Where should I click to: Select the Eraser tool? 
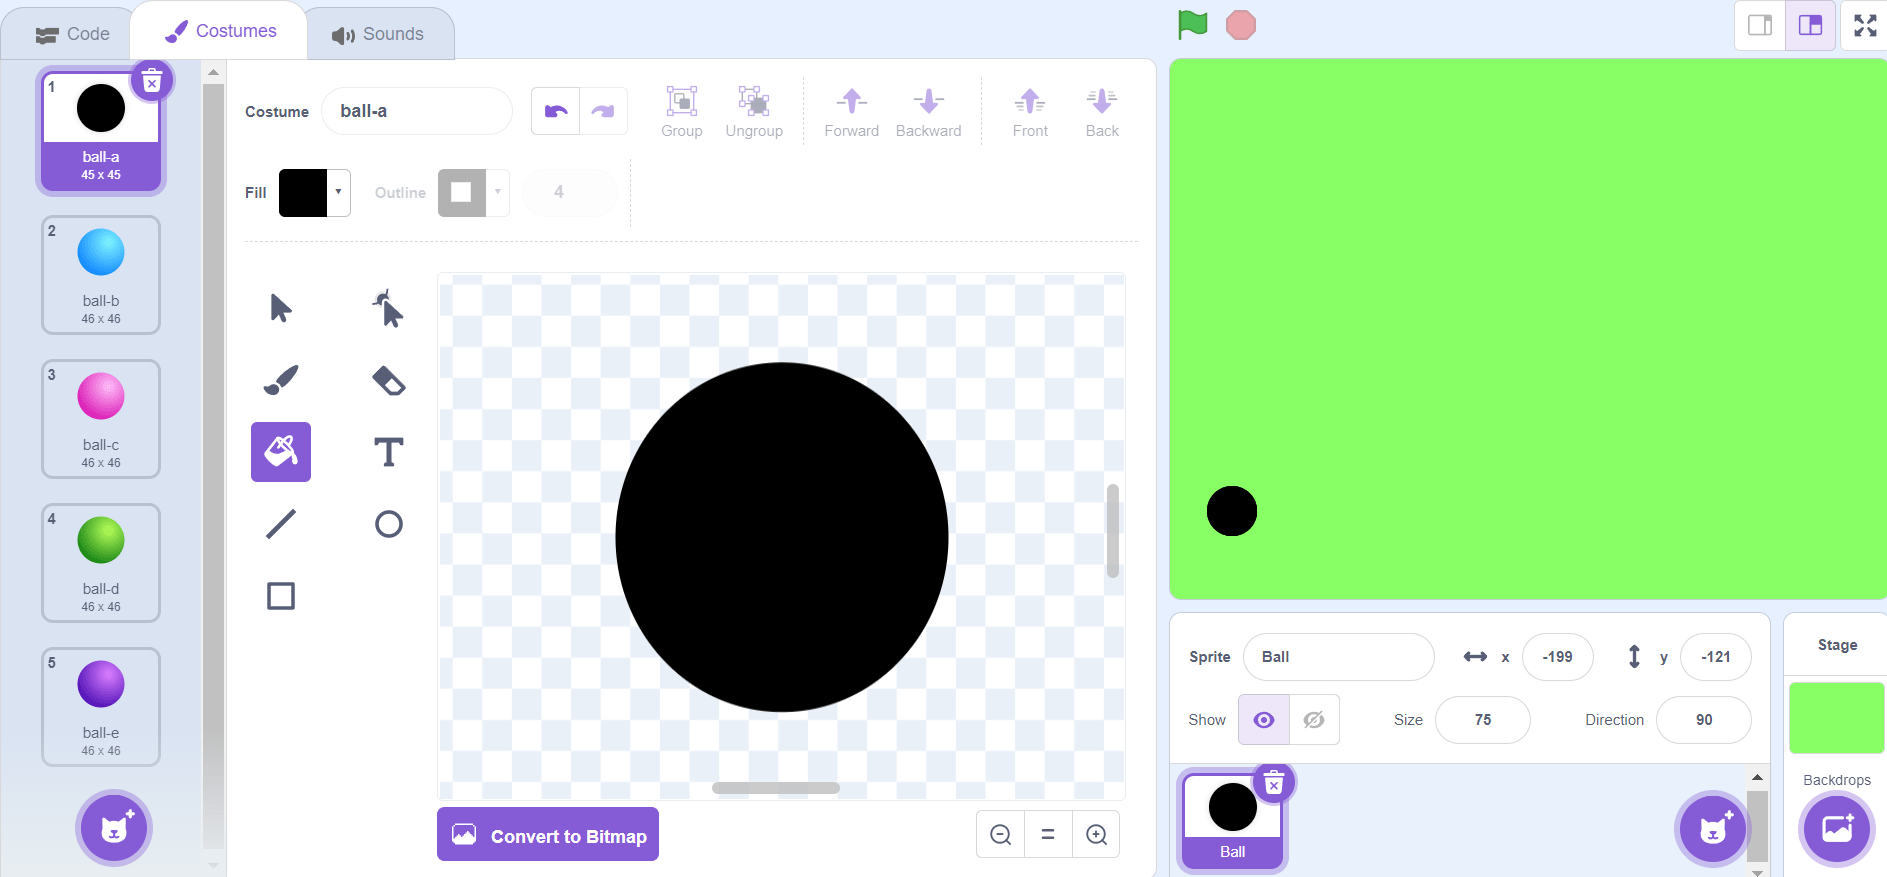pos(388,380)
